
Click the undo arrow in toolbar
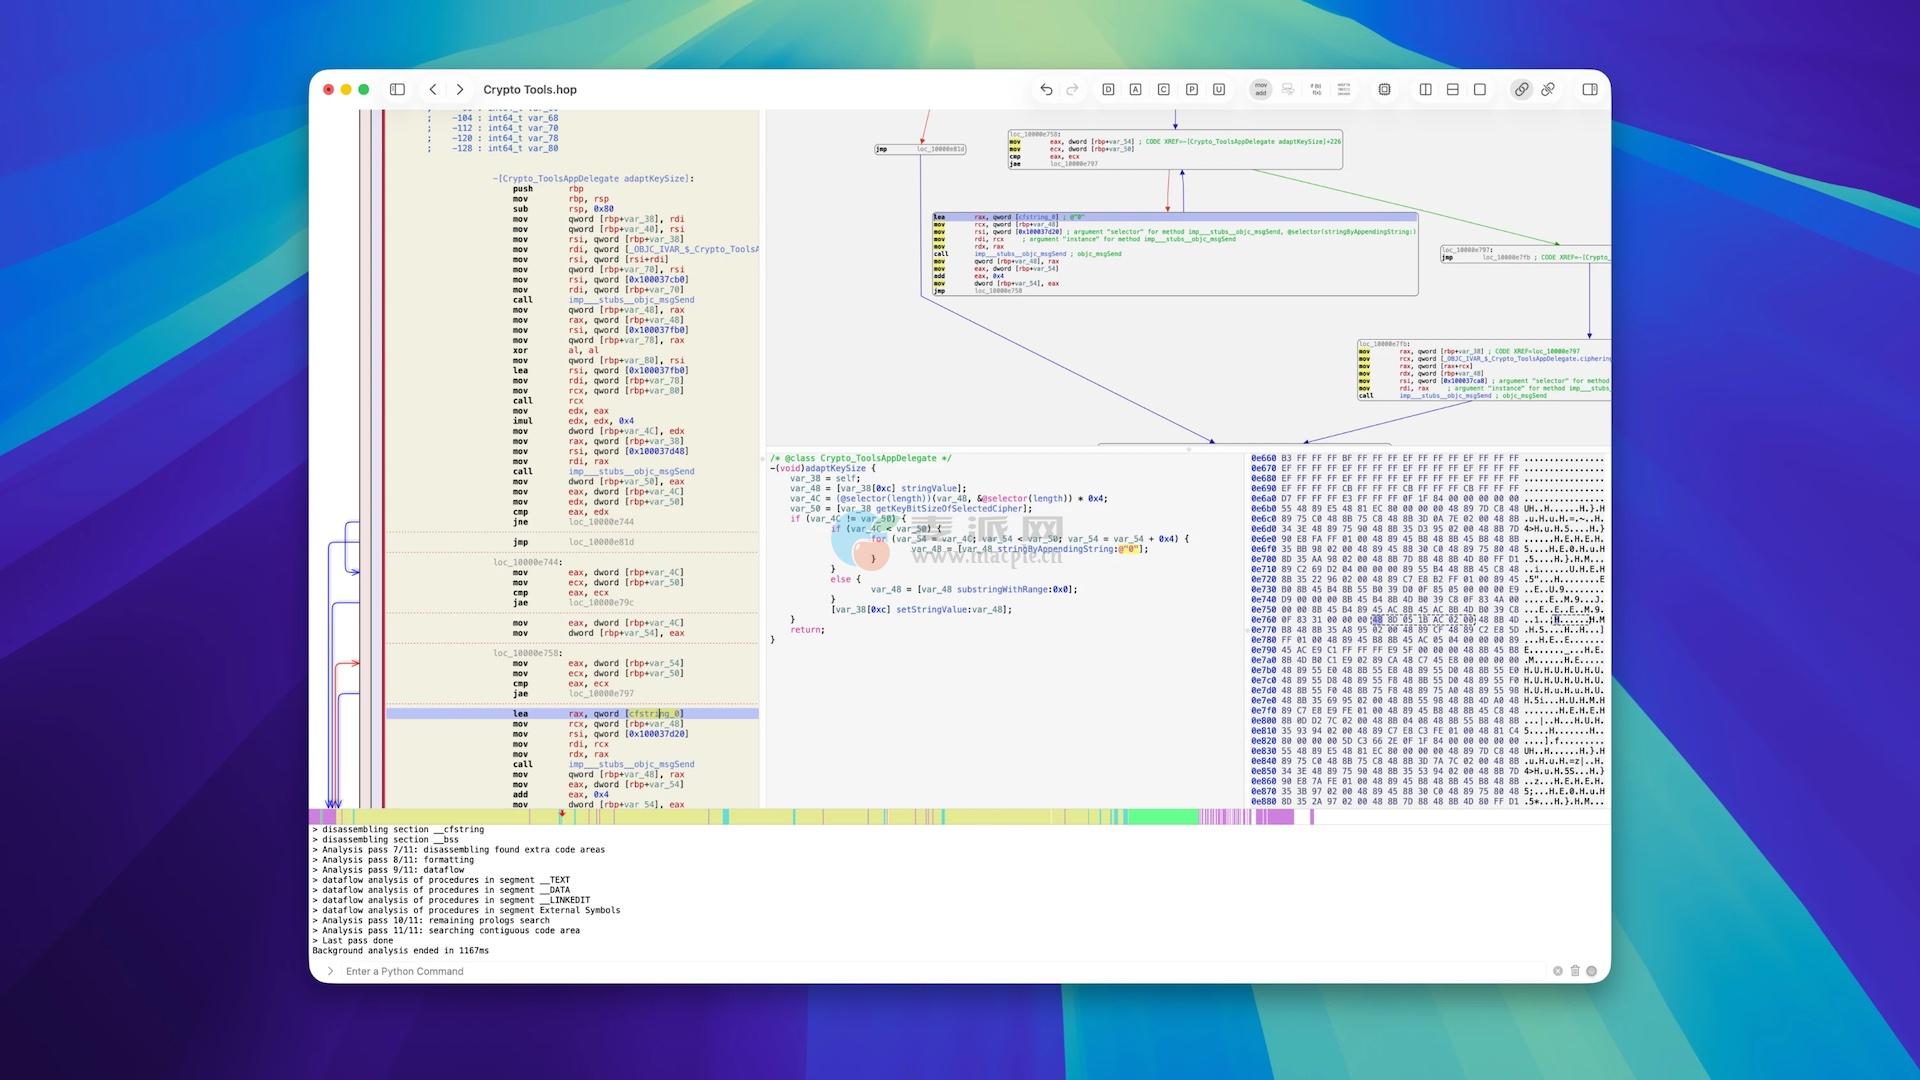tap(1046, 90)
